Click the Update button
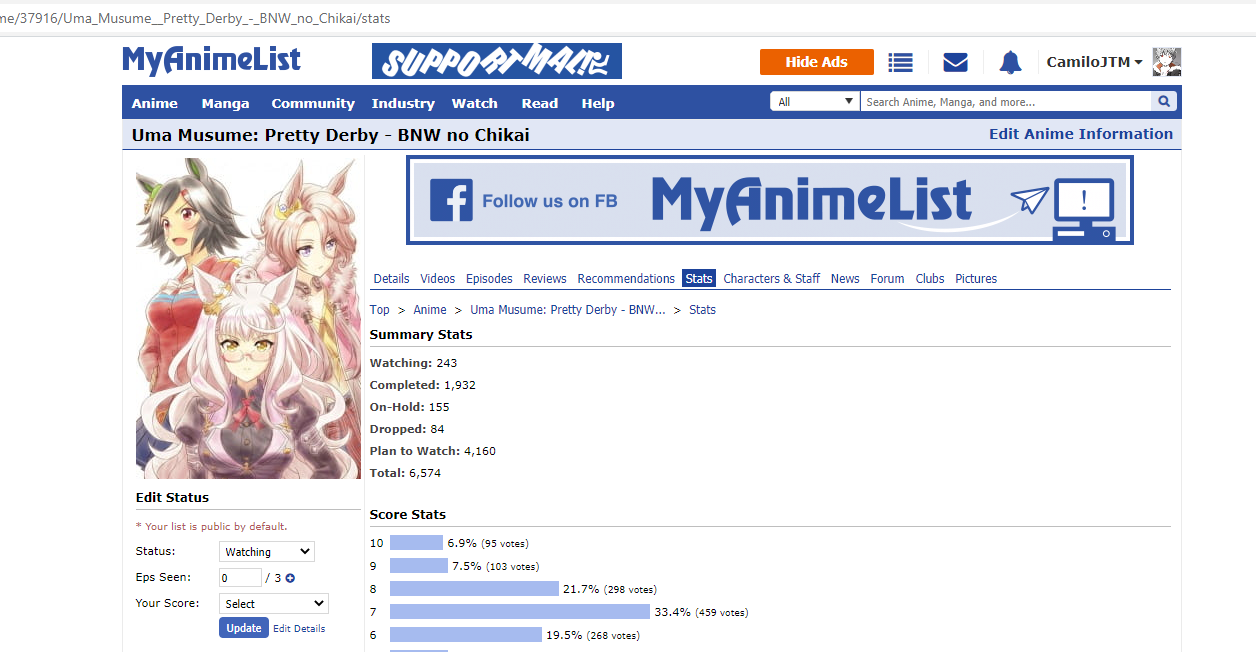The width and height of the screenshot is (1256, 652). [x=244, y=628]
